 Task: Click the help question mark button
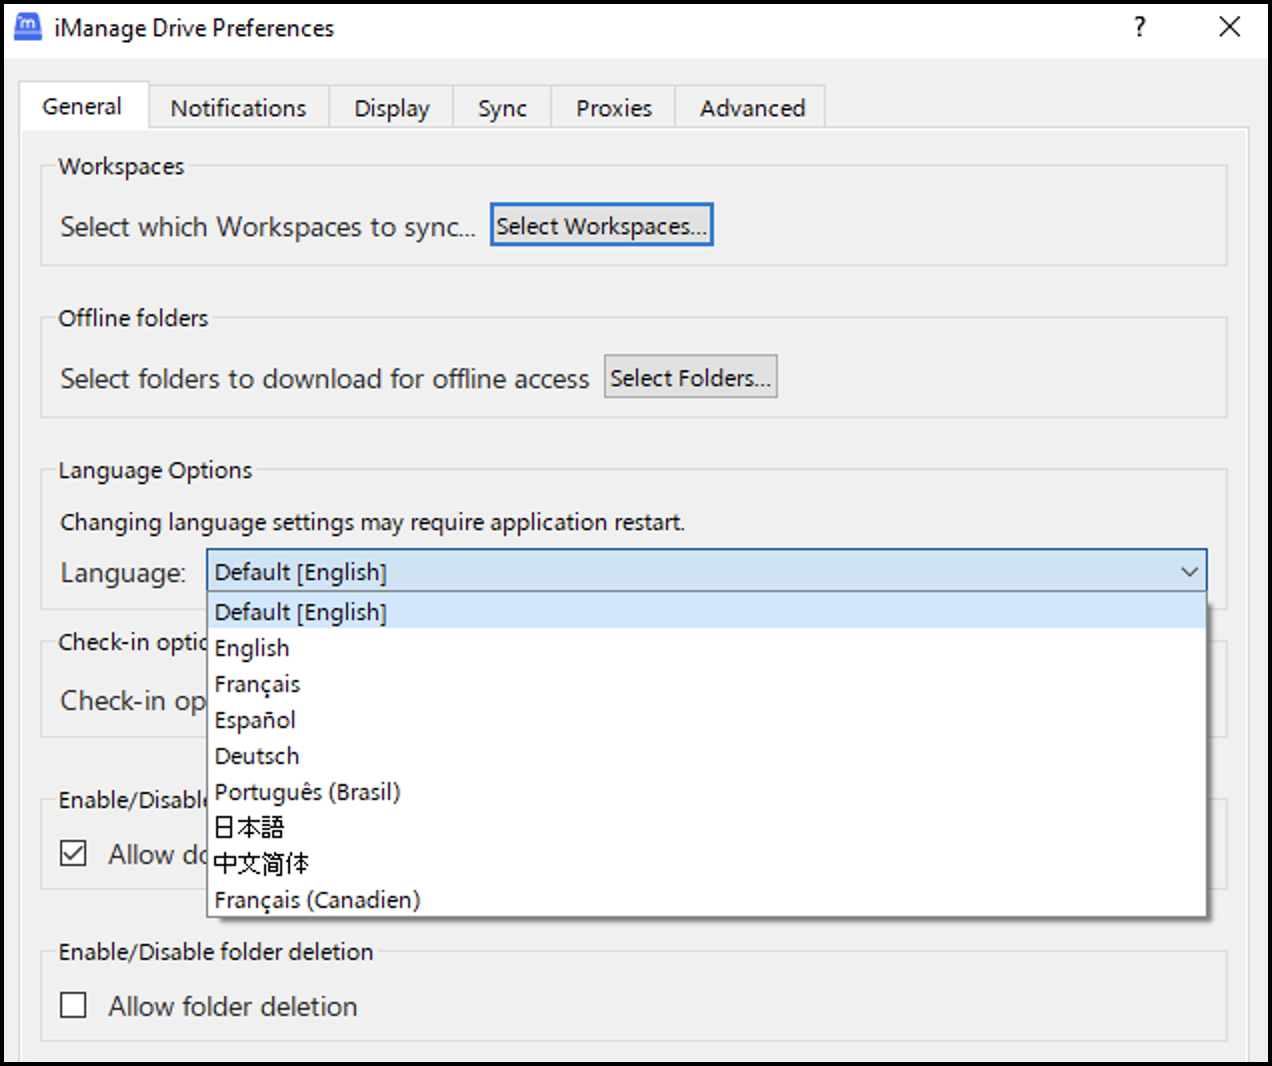pos(1139,27)
